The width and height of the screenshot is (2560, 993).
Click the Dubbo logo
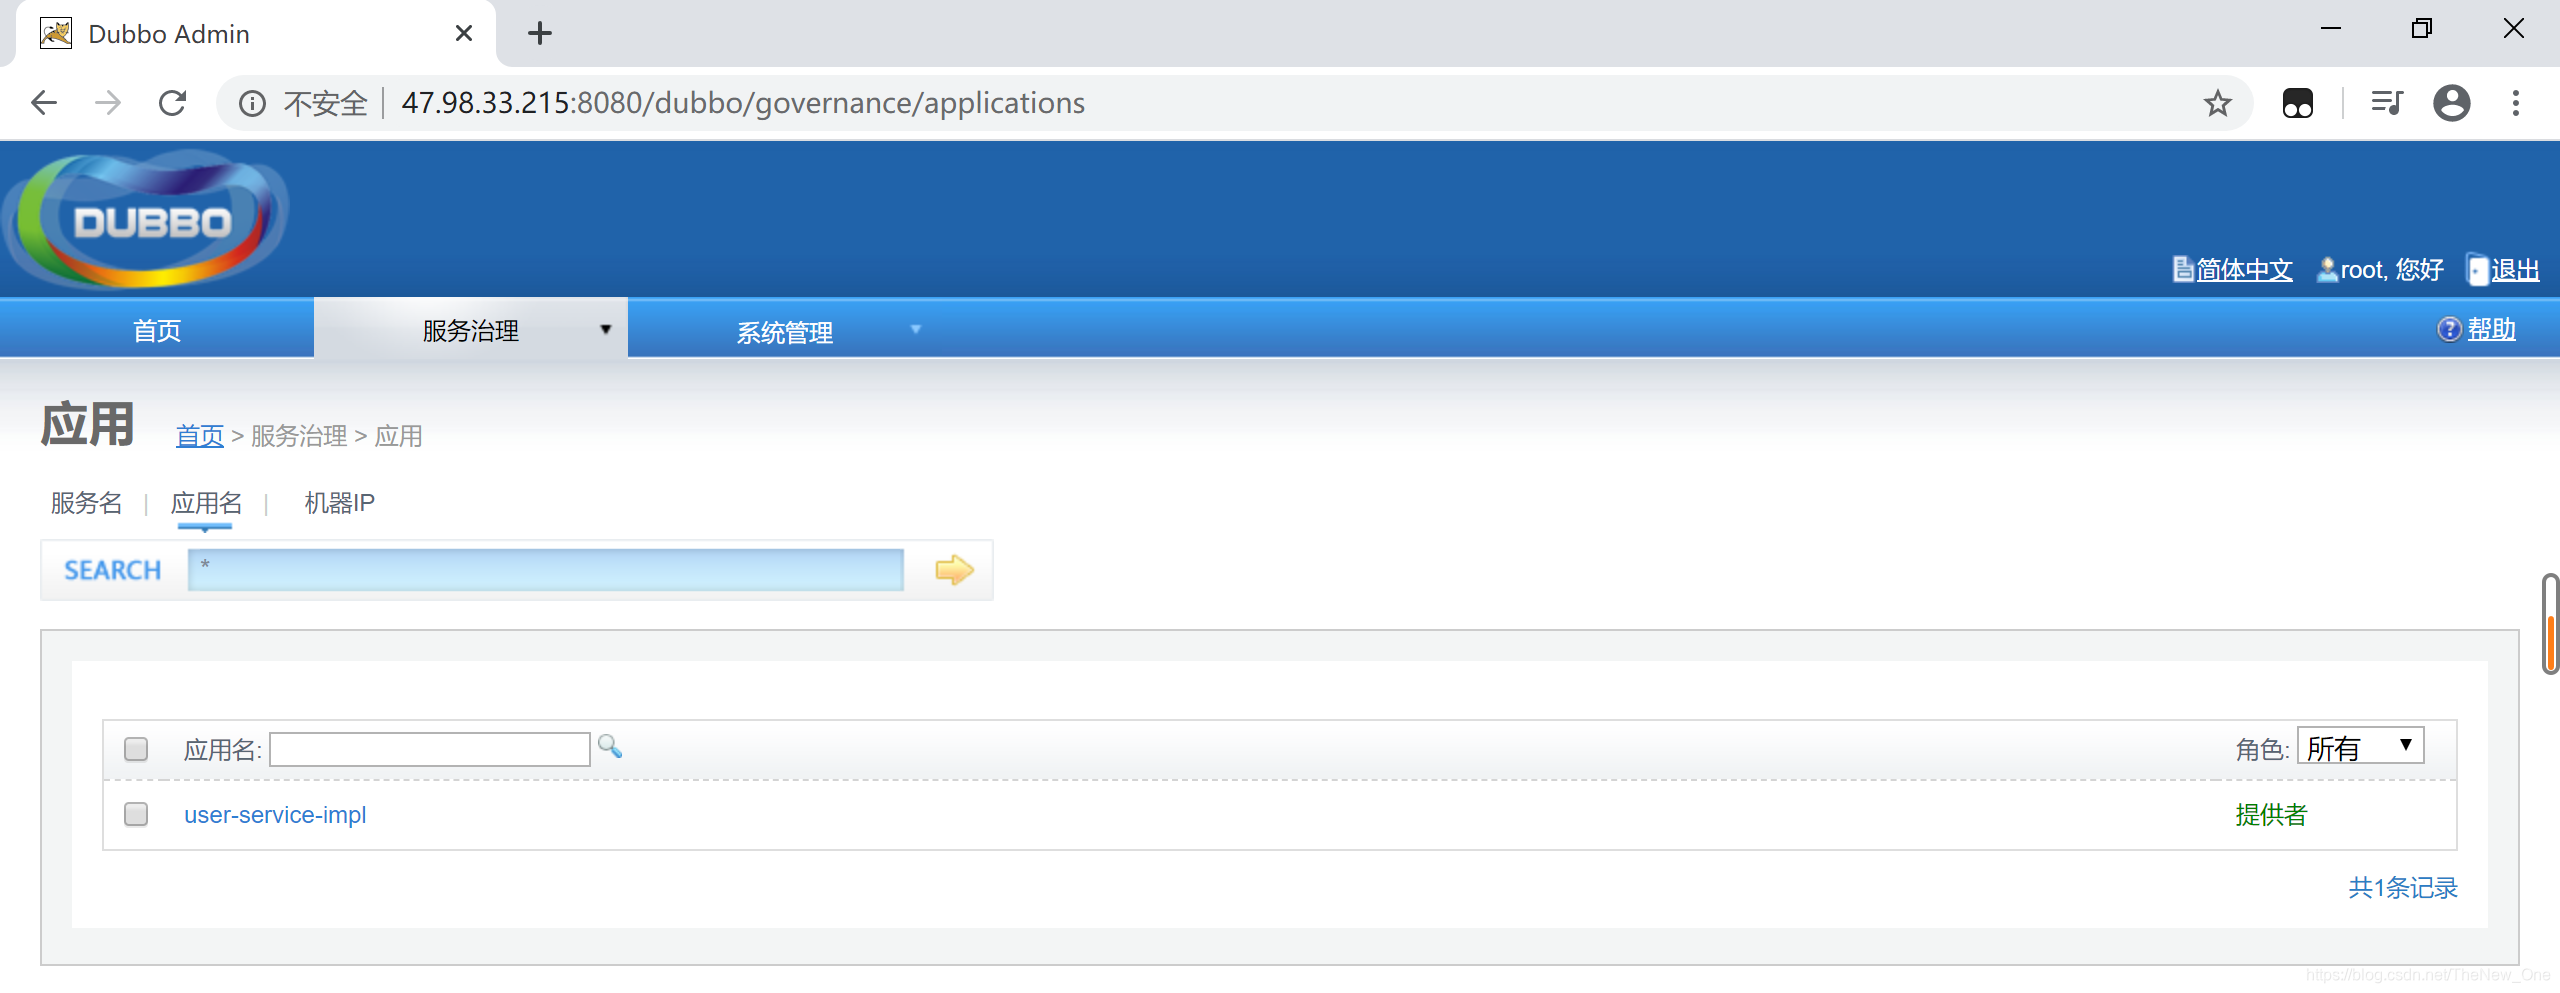tap(146, 218)
